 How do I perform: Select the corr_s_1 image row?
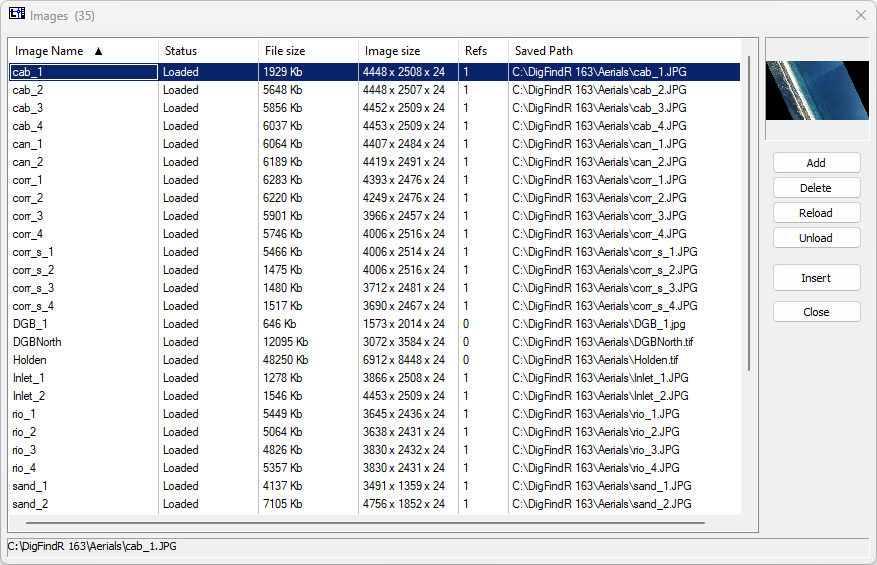tap(375, 252)
